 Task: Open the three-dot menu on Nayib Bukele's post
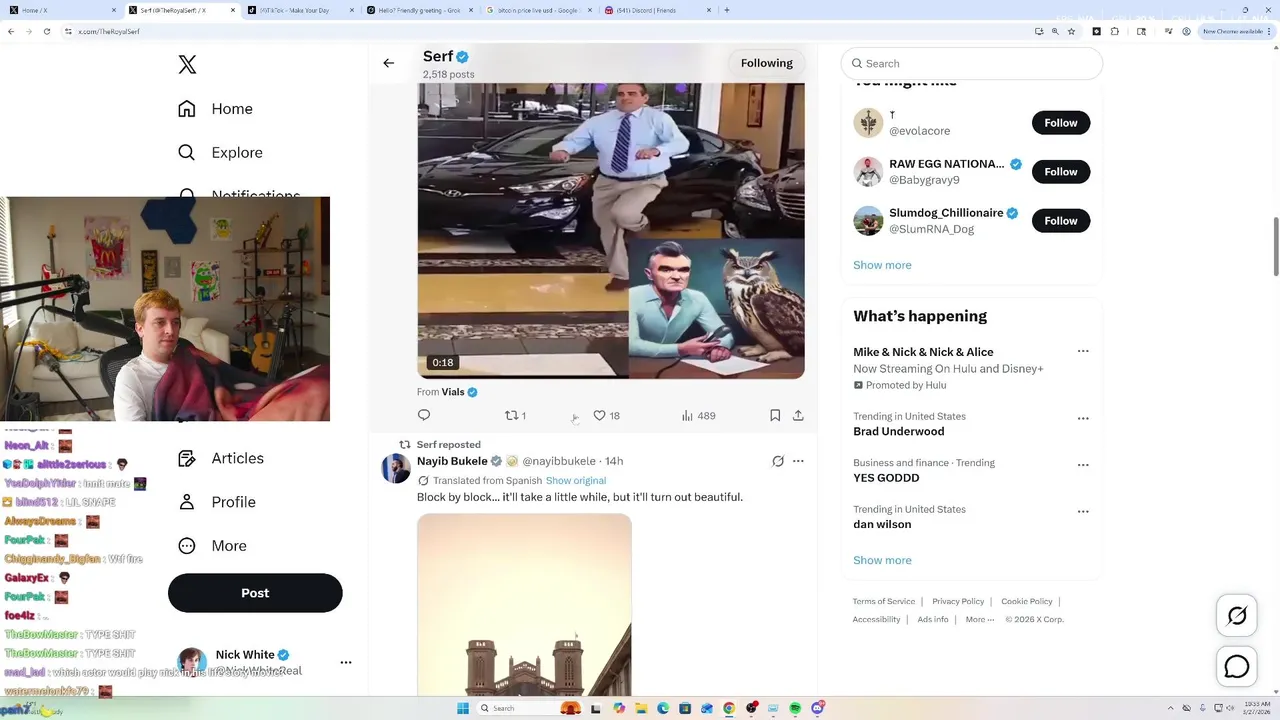point(798,461)
